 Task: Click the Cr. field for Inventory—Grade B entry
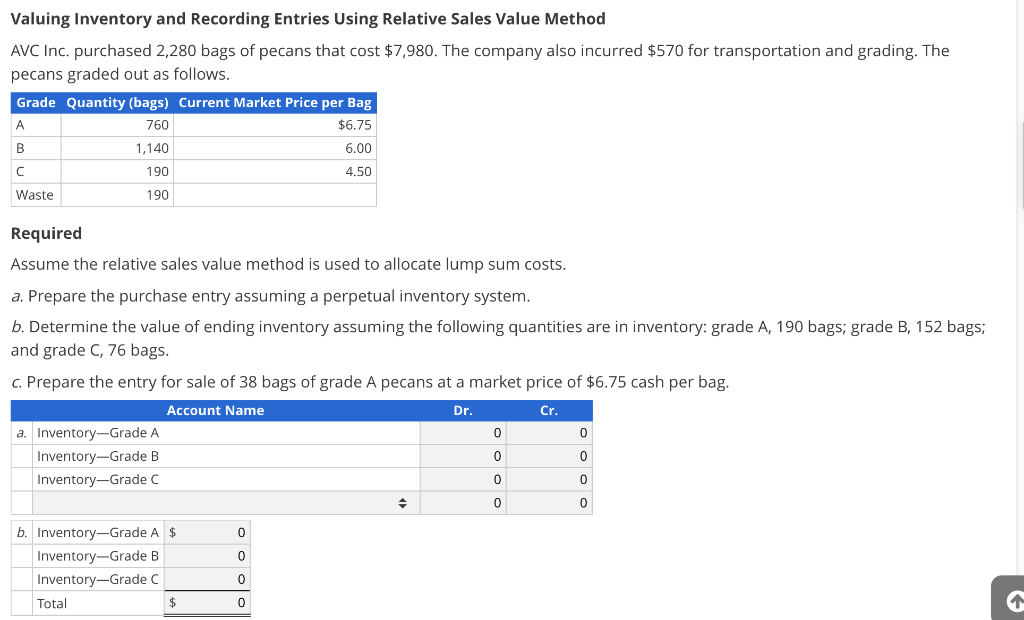point(550,456)
